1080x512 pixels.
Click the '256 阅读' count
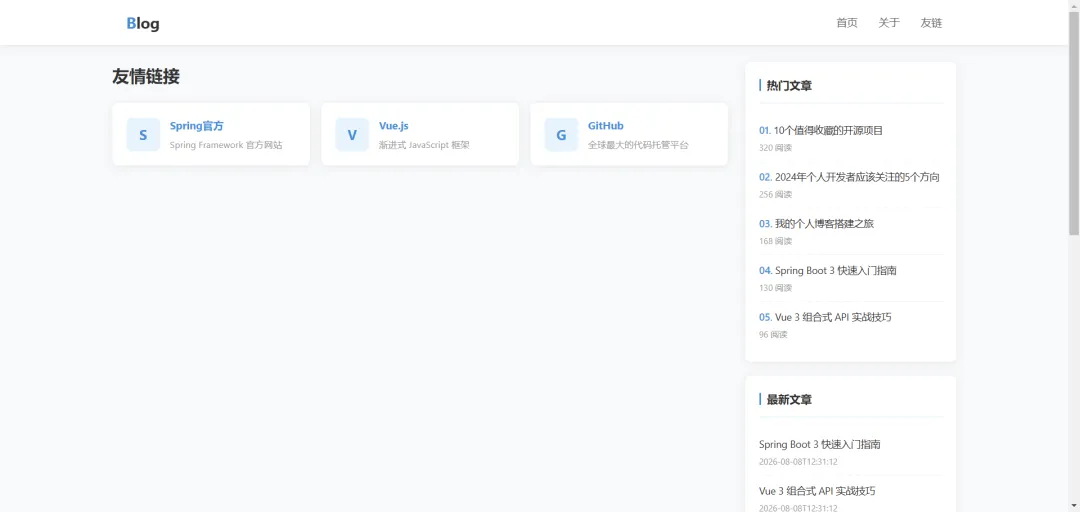[x=776, y=194]
